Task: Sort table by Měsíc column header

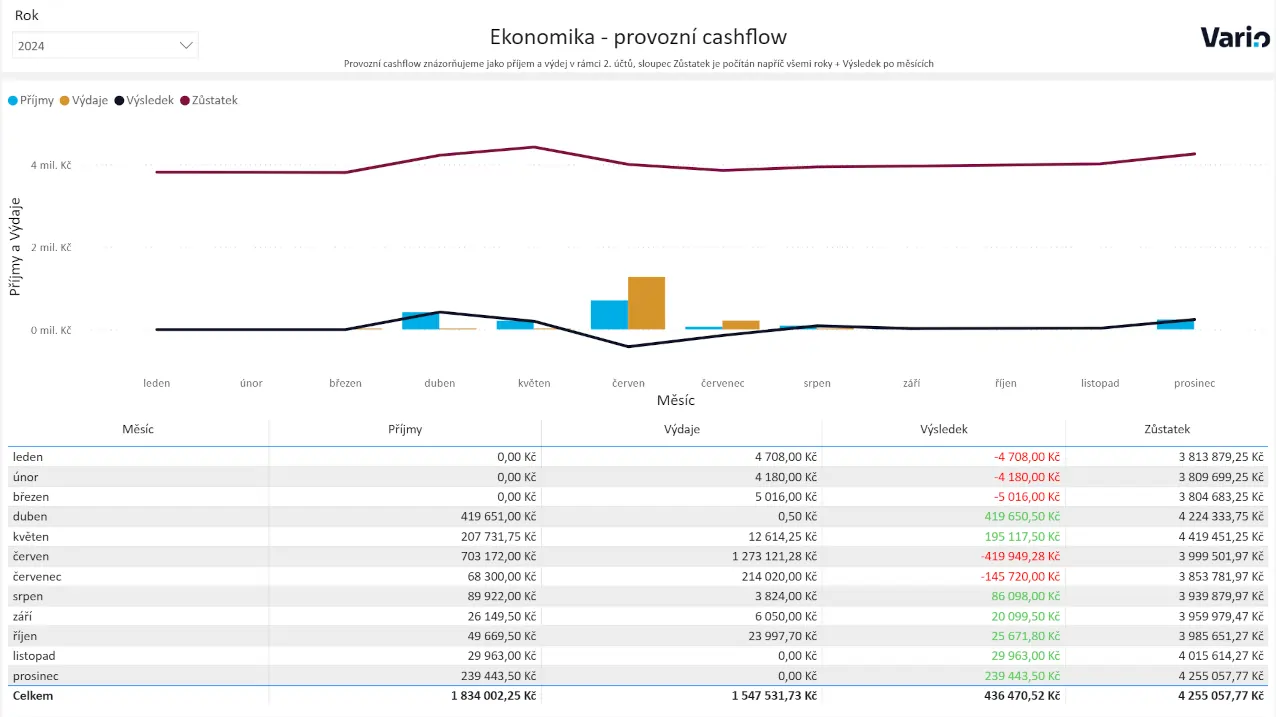Action: (x=138, y=429)
